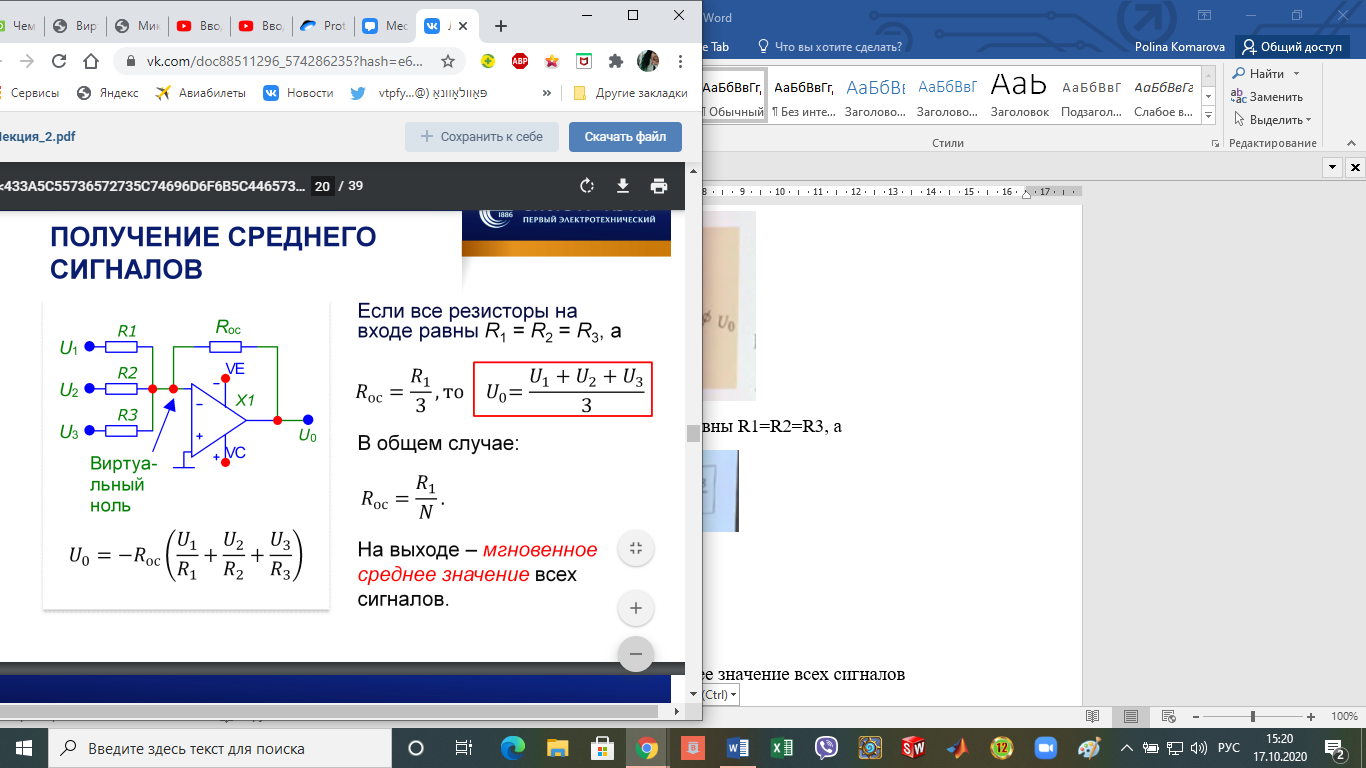Open the AdBlock Plus extension

(x=519, y=61)
